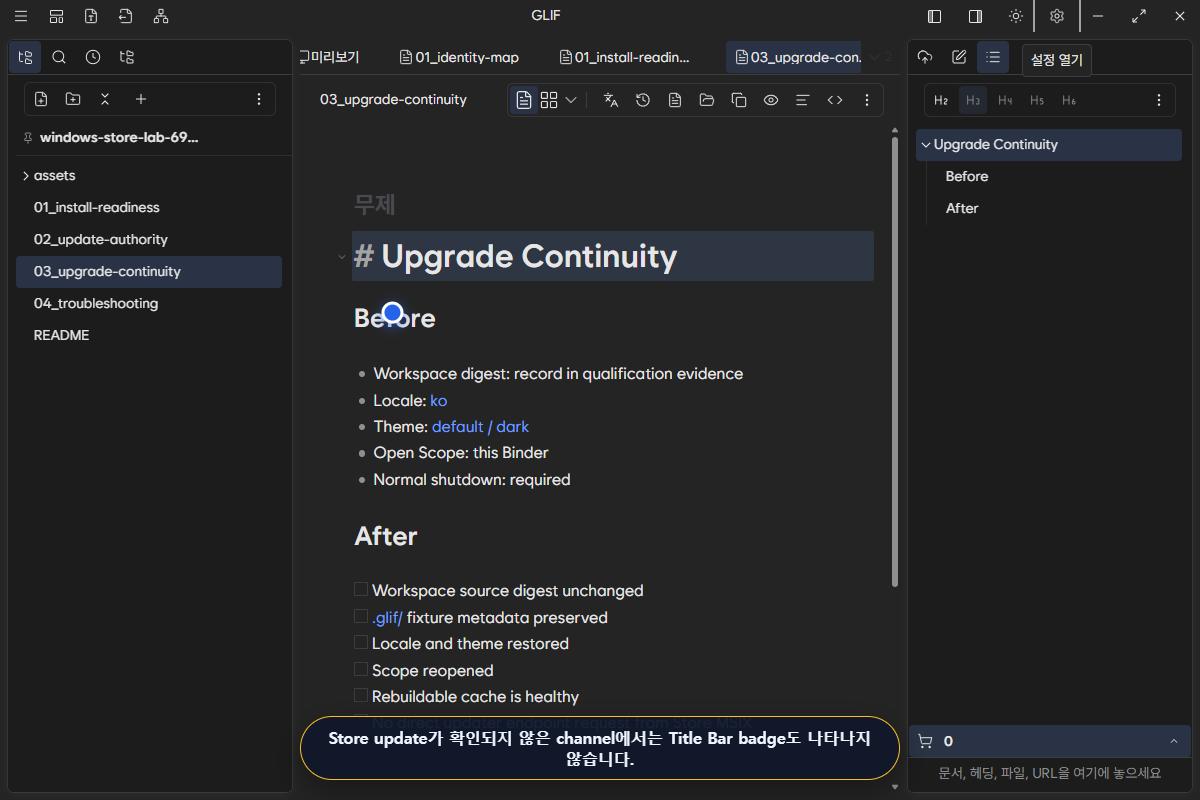1200x800 pixels.
Task: Switch theme with the sun icon
Action: click(1016, 16)
